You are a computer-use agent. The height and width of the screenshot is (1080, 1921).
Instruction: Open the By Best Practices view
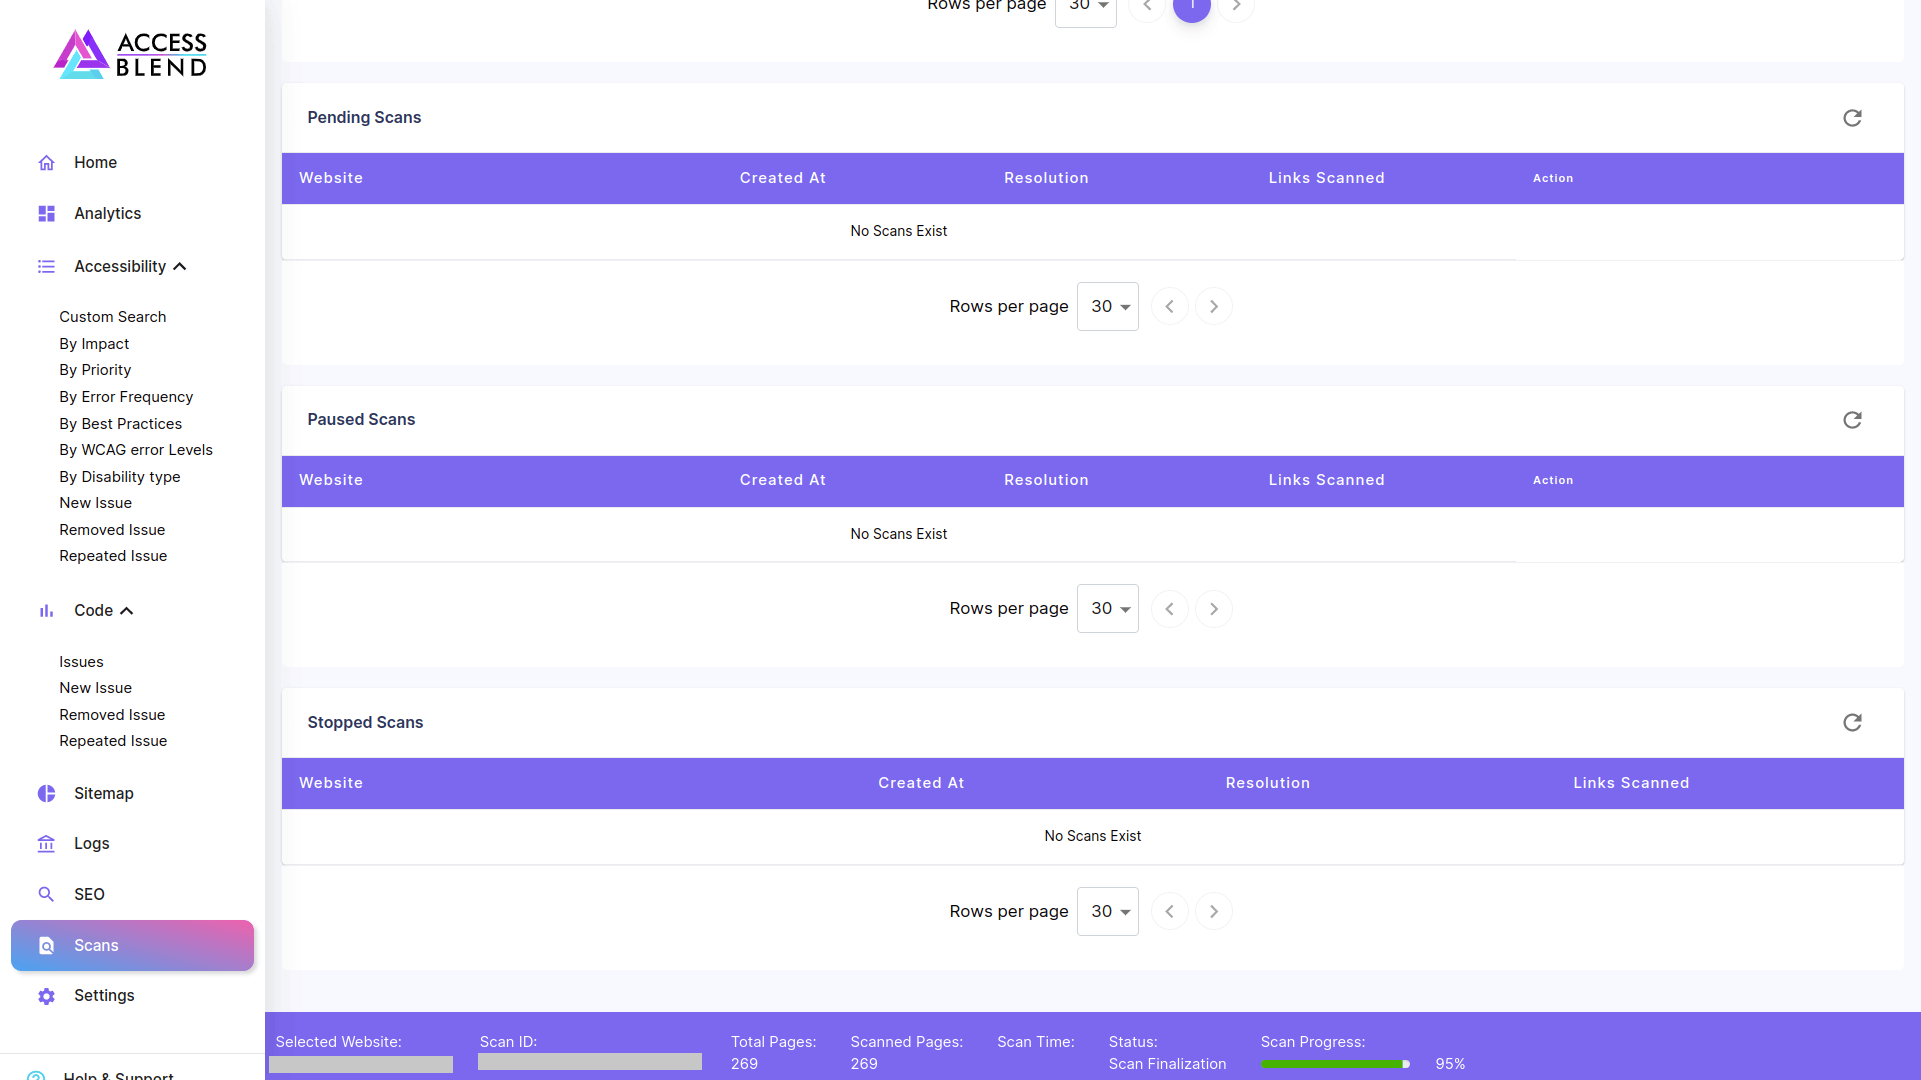point(120,424)
